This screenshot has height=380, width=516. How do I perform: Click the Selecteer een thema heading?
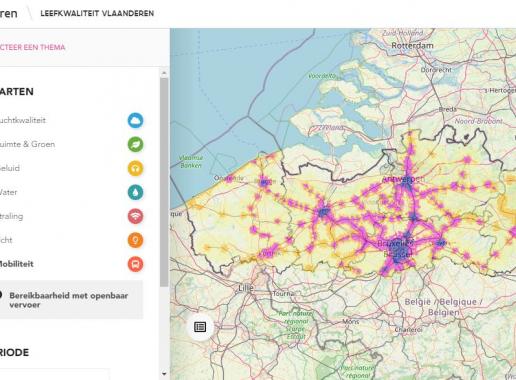pyautogui.click(x=32, y=47)
